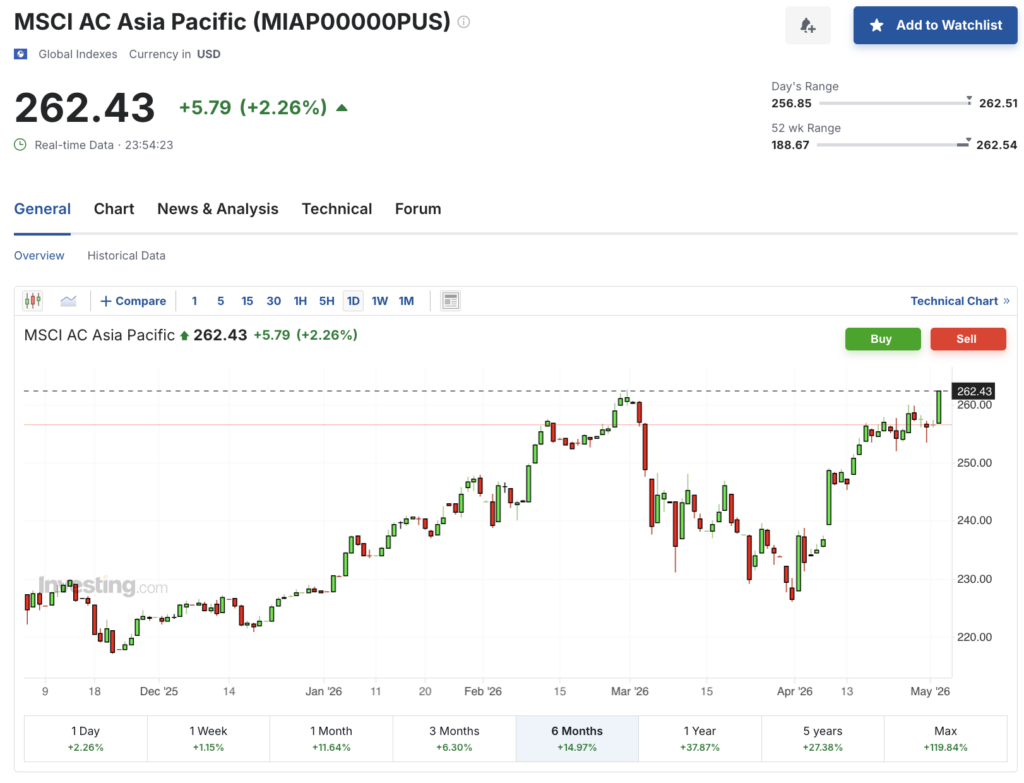
Task: Open the Global Indexes link
Action: pos(78,54)
